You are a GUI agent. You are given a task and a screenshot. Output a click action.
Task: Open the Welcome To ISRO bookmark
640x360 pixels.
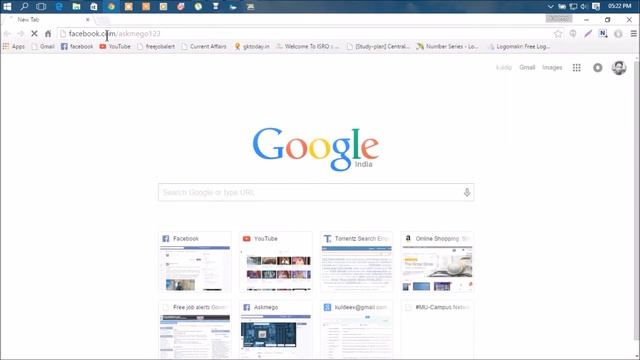(307, 47)
